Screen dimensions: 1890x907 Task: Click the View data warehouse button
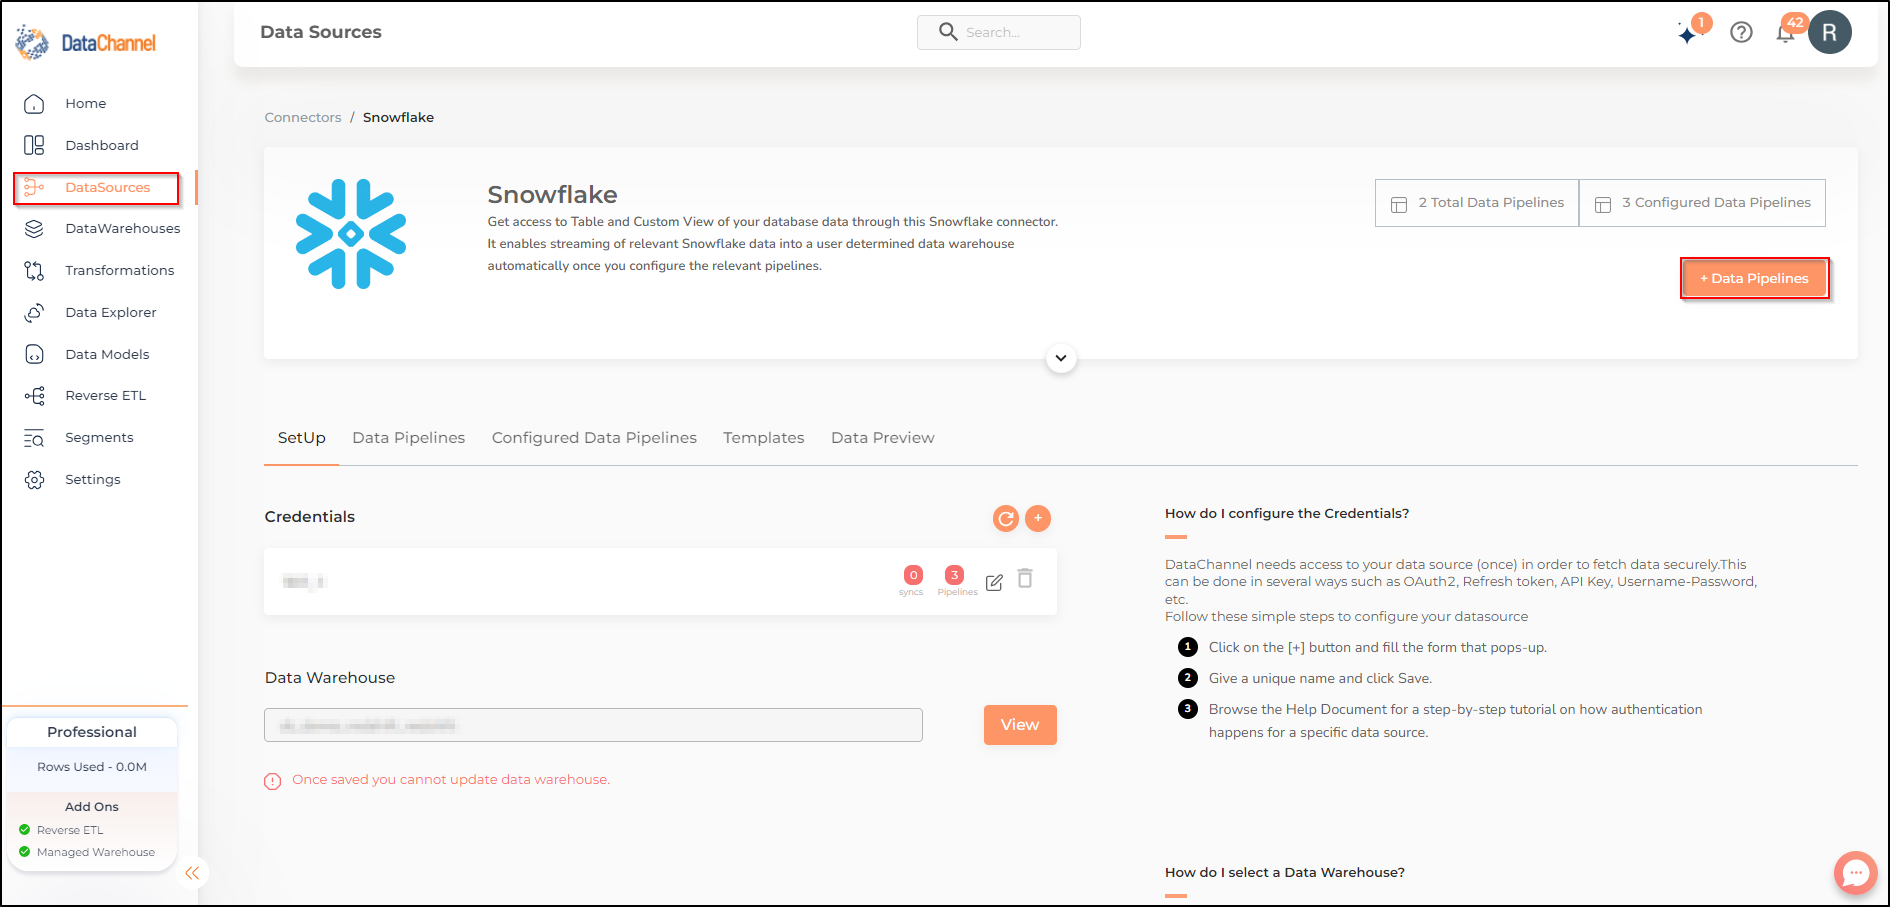click(x=1020, y=725)
